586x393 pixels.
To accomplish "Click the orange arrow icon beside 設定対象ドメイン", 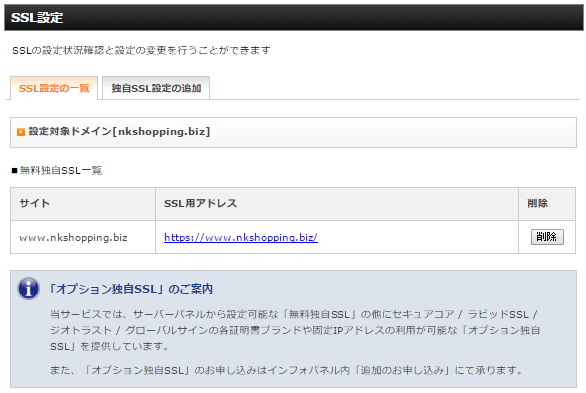I will pyautogui.click(x=21, y=132).
